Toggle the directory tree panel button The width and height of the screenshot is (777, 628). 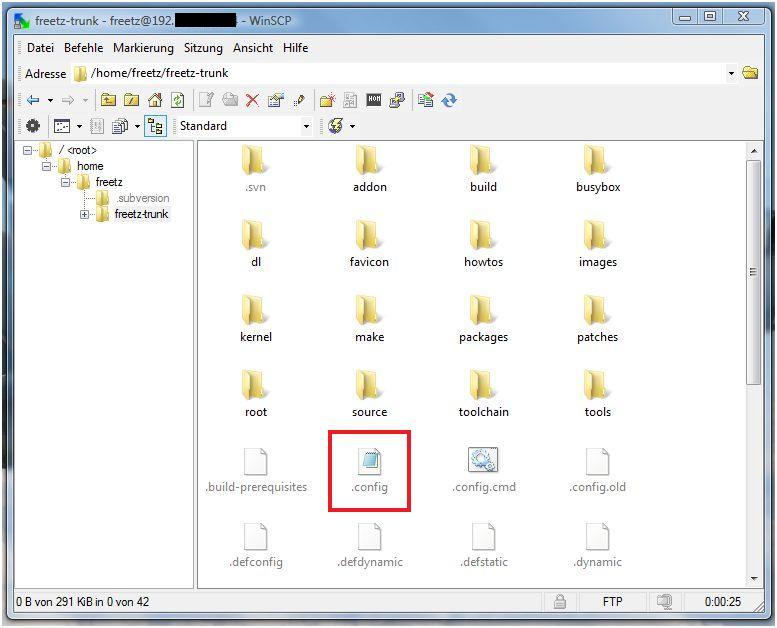click(x=155, y=126)
